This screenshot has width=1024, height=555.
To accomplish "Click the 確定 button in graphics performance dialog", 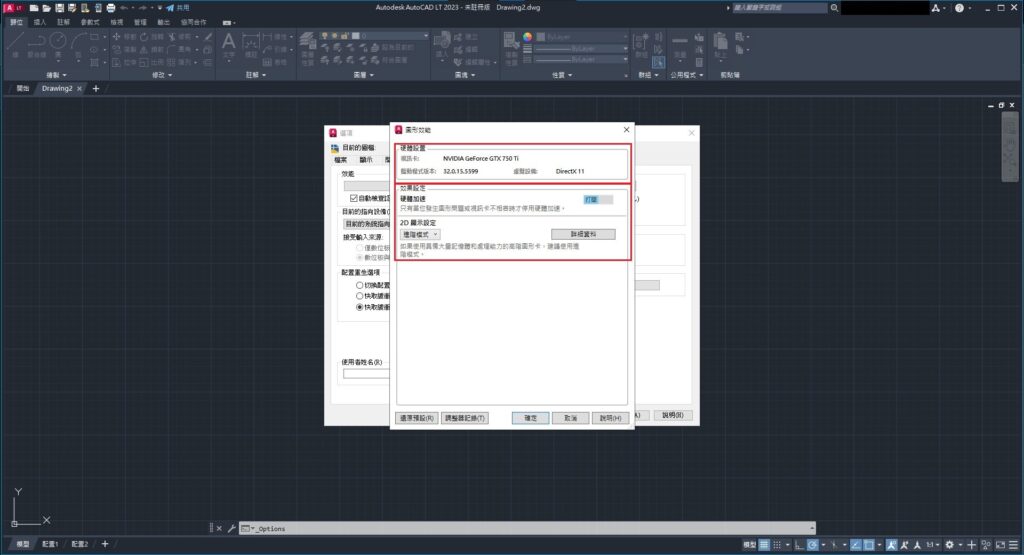I will click(x=530, y=418).
